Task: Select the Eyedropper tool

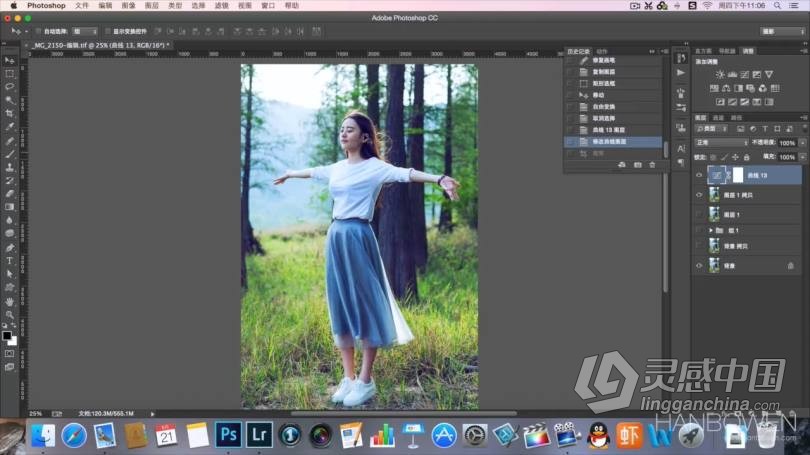Action: [x=9, y=127]
